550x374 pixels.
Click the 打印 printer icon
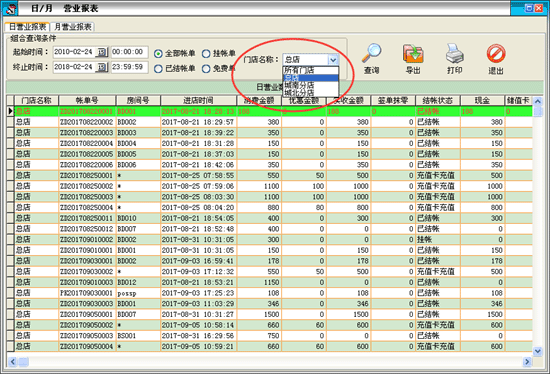click(455, 53)
